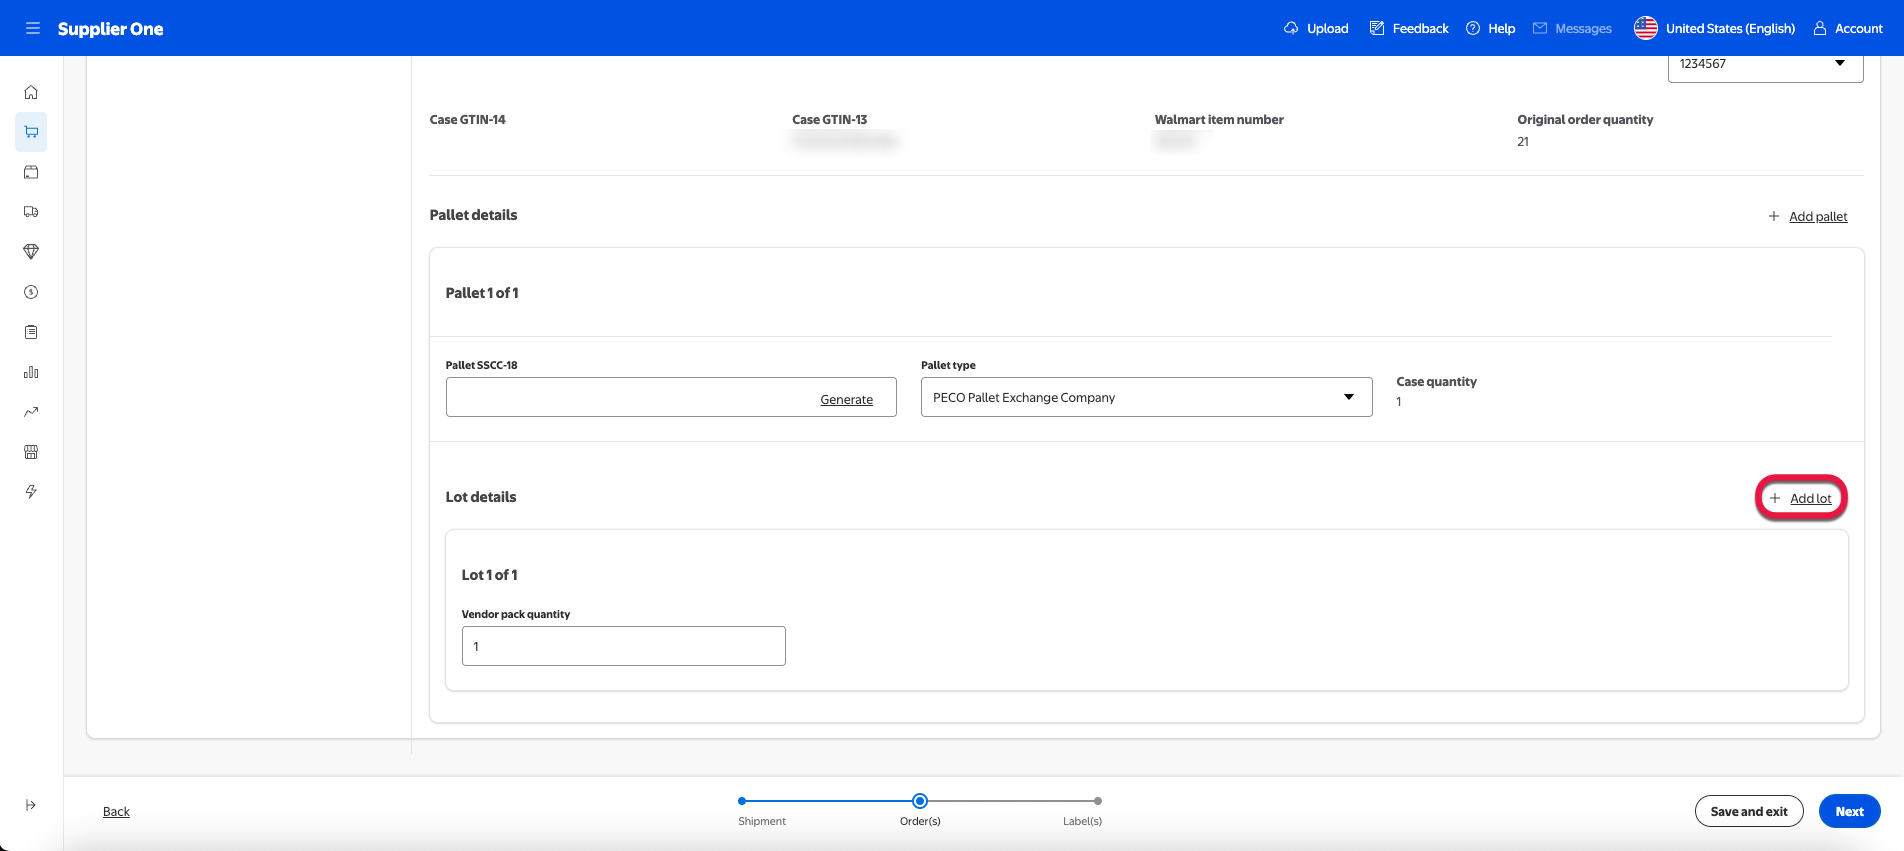
Task: Click the bar chart icon in the sidebar
Action: point(31,372)
